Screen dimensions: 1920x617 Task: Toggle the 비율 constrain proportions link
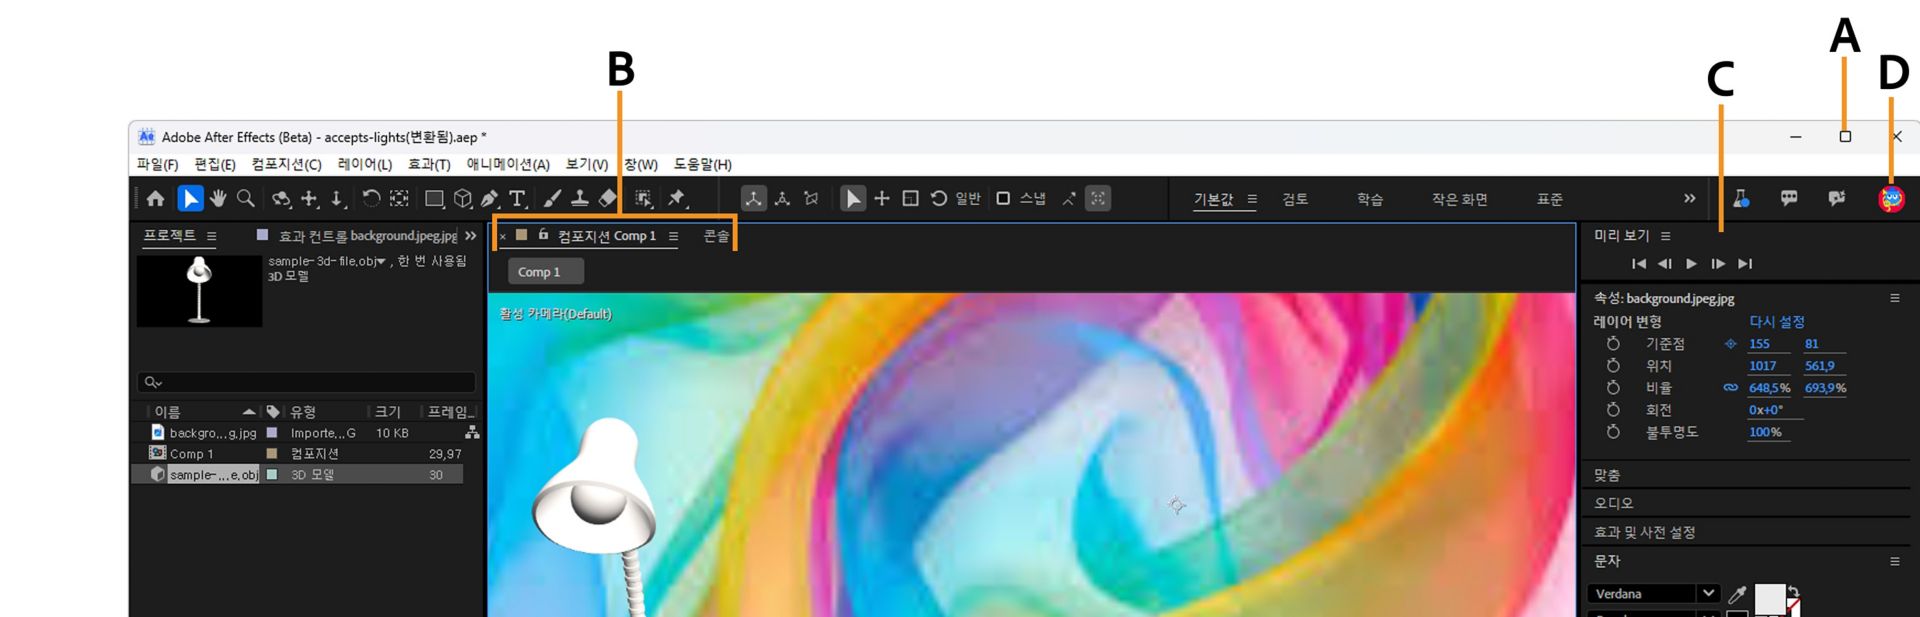[x=1730, y=387]
